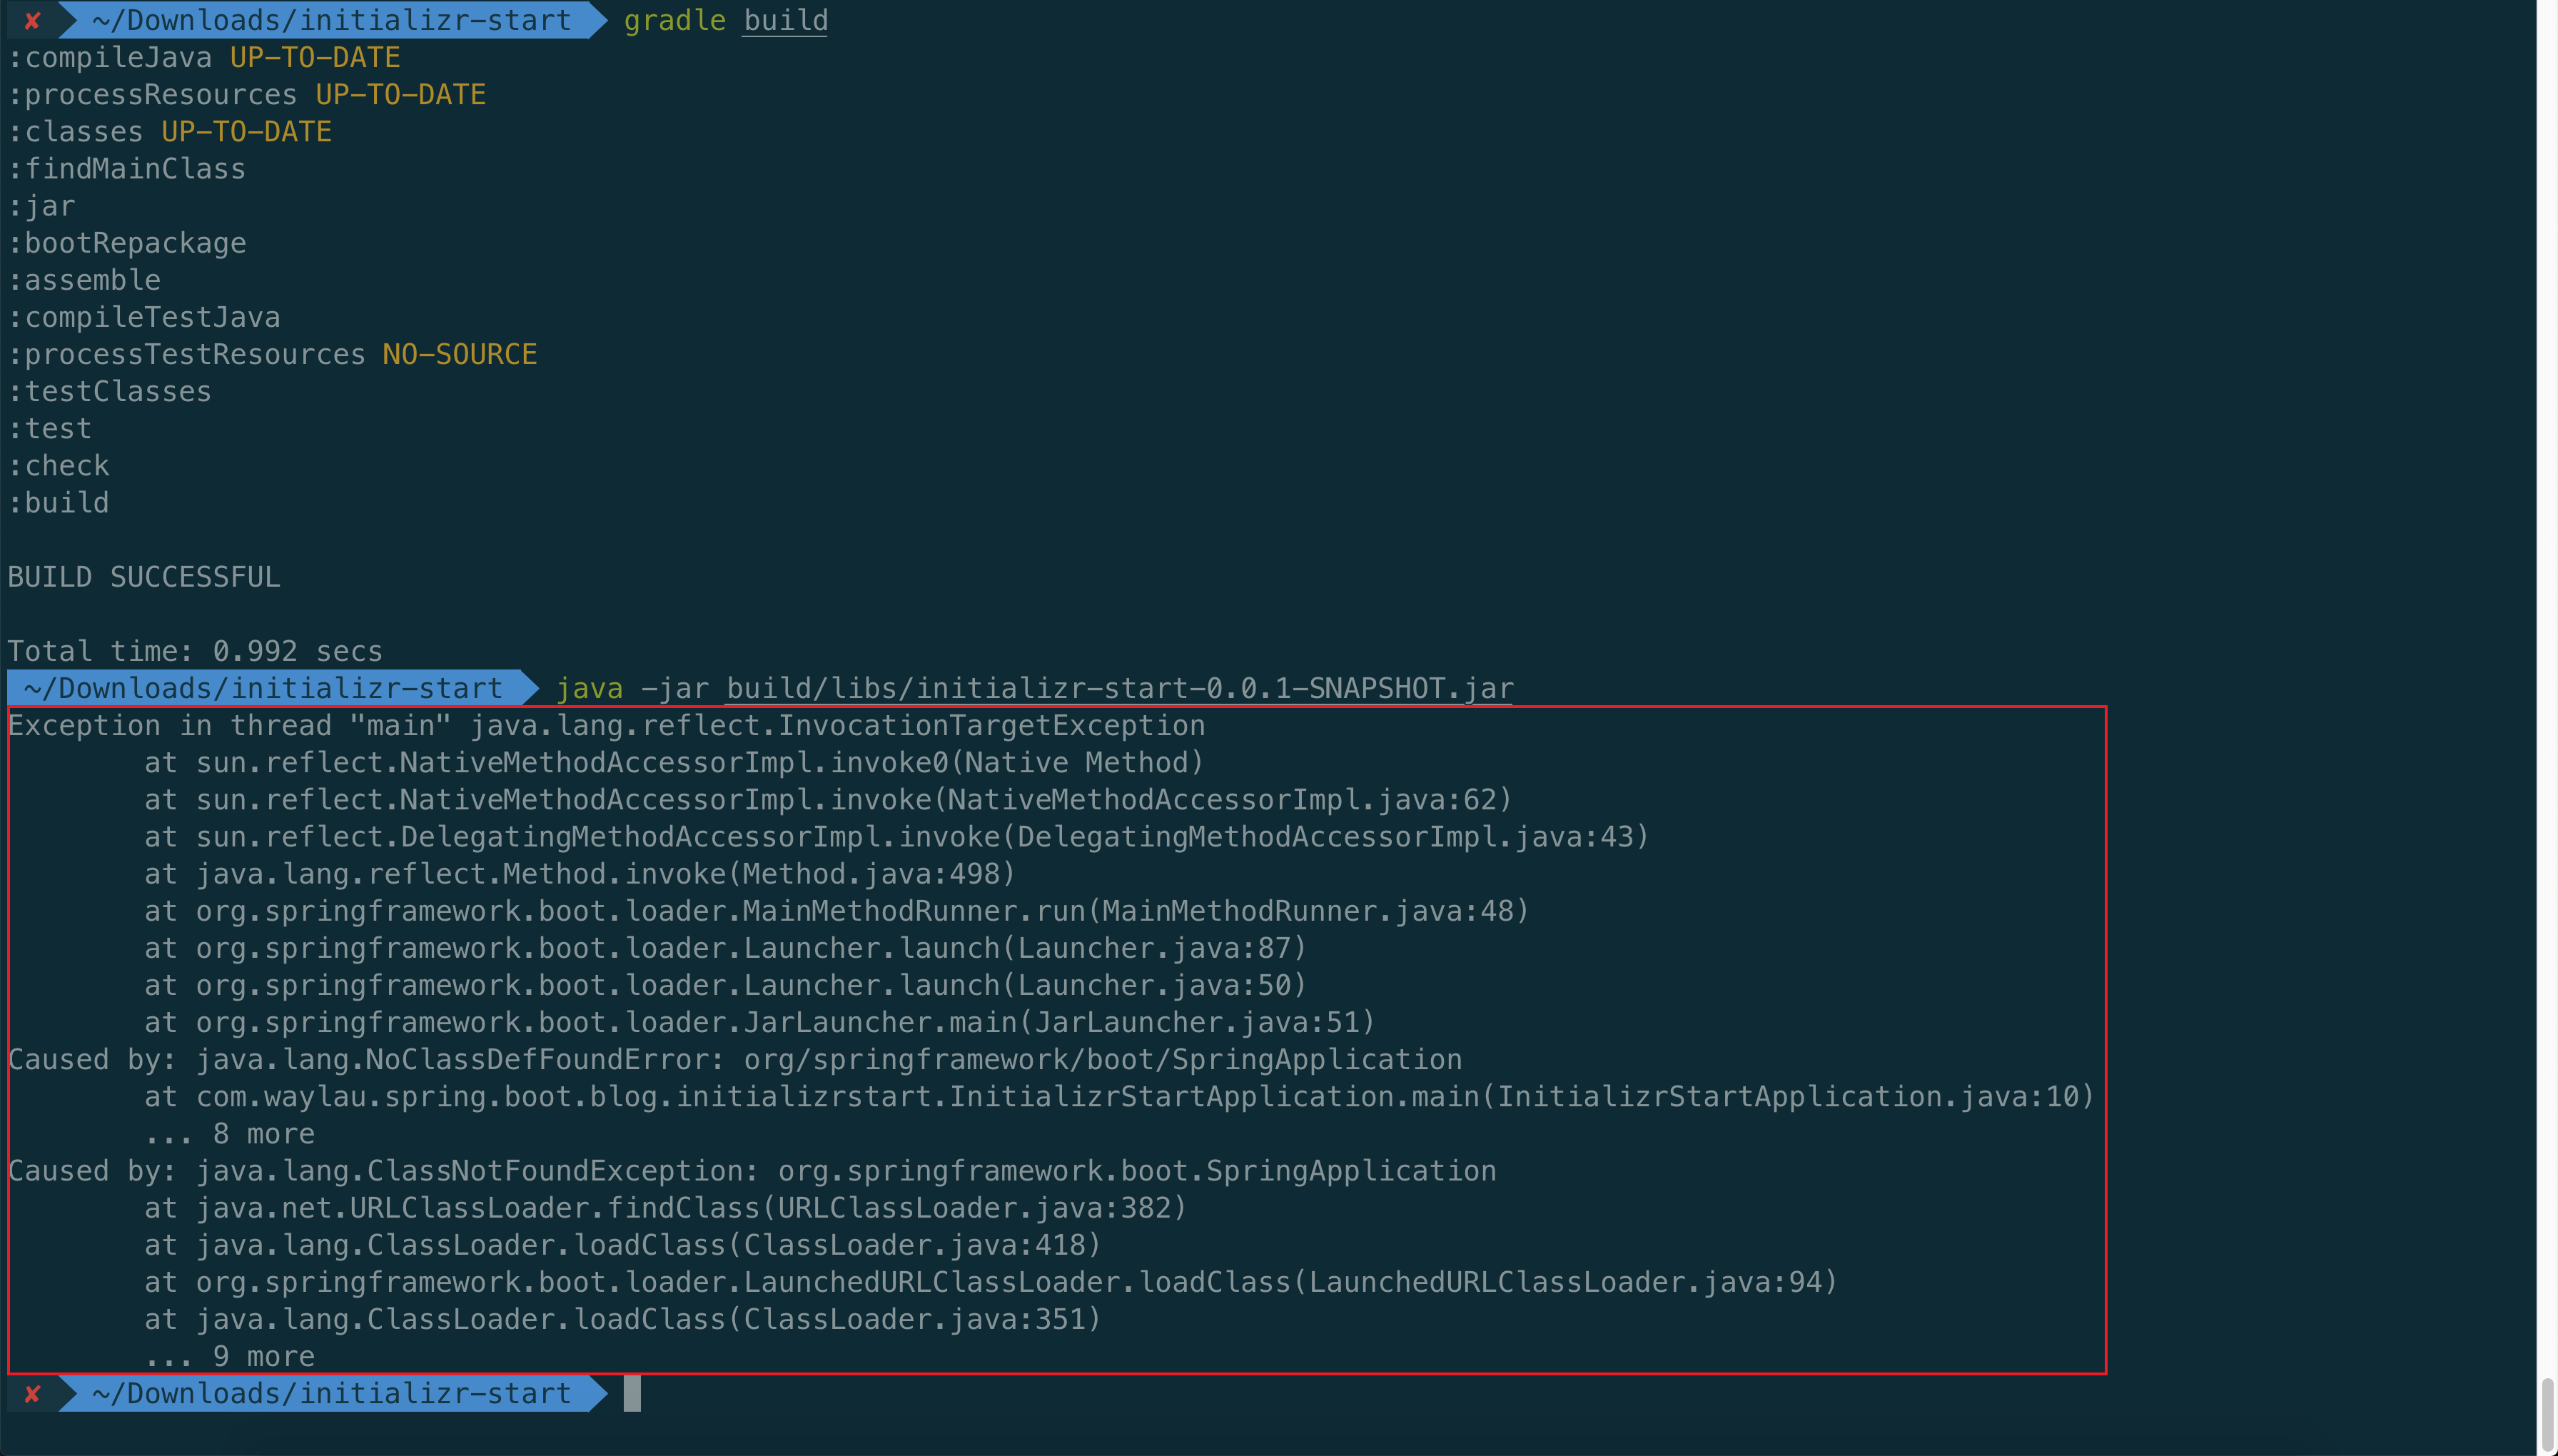
Task: Click the JarLauncher.java:51 stack line
Action: (760, 1022)
